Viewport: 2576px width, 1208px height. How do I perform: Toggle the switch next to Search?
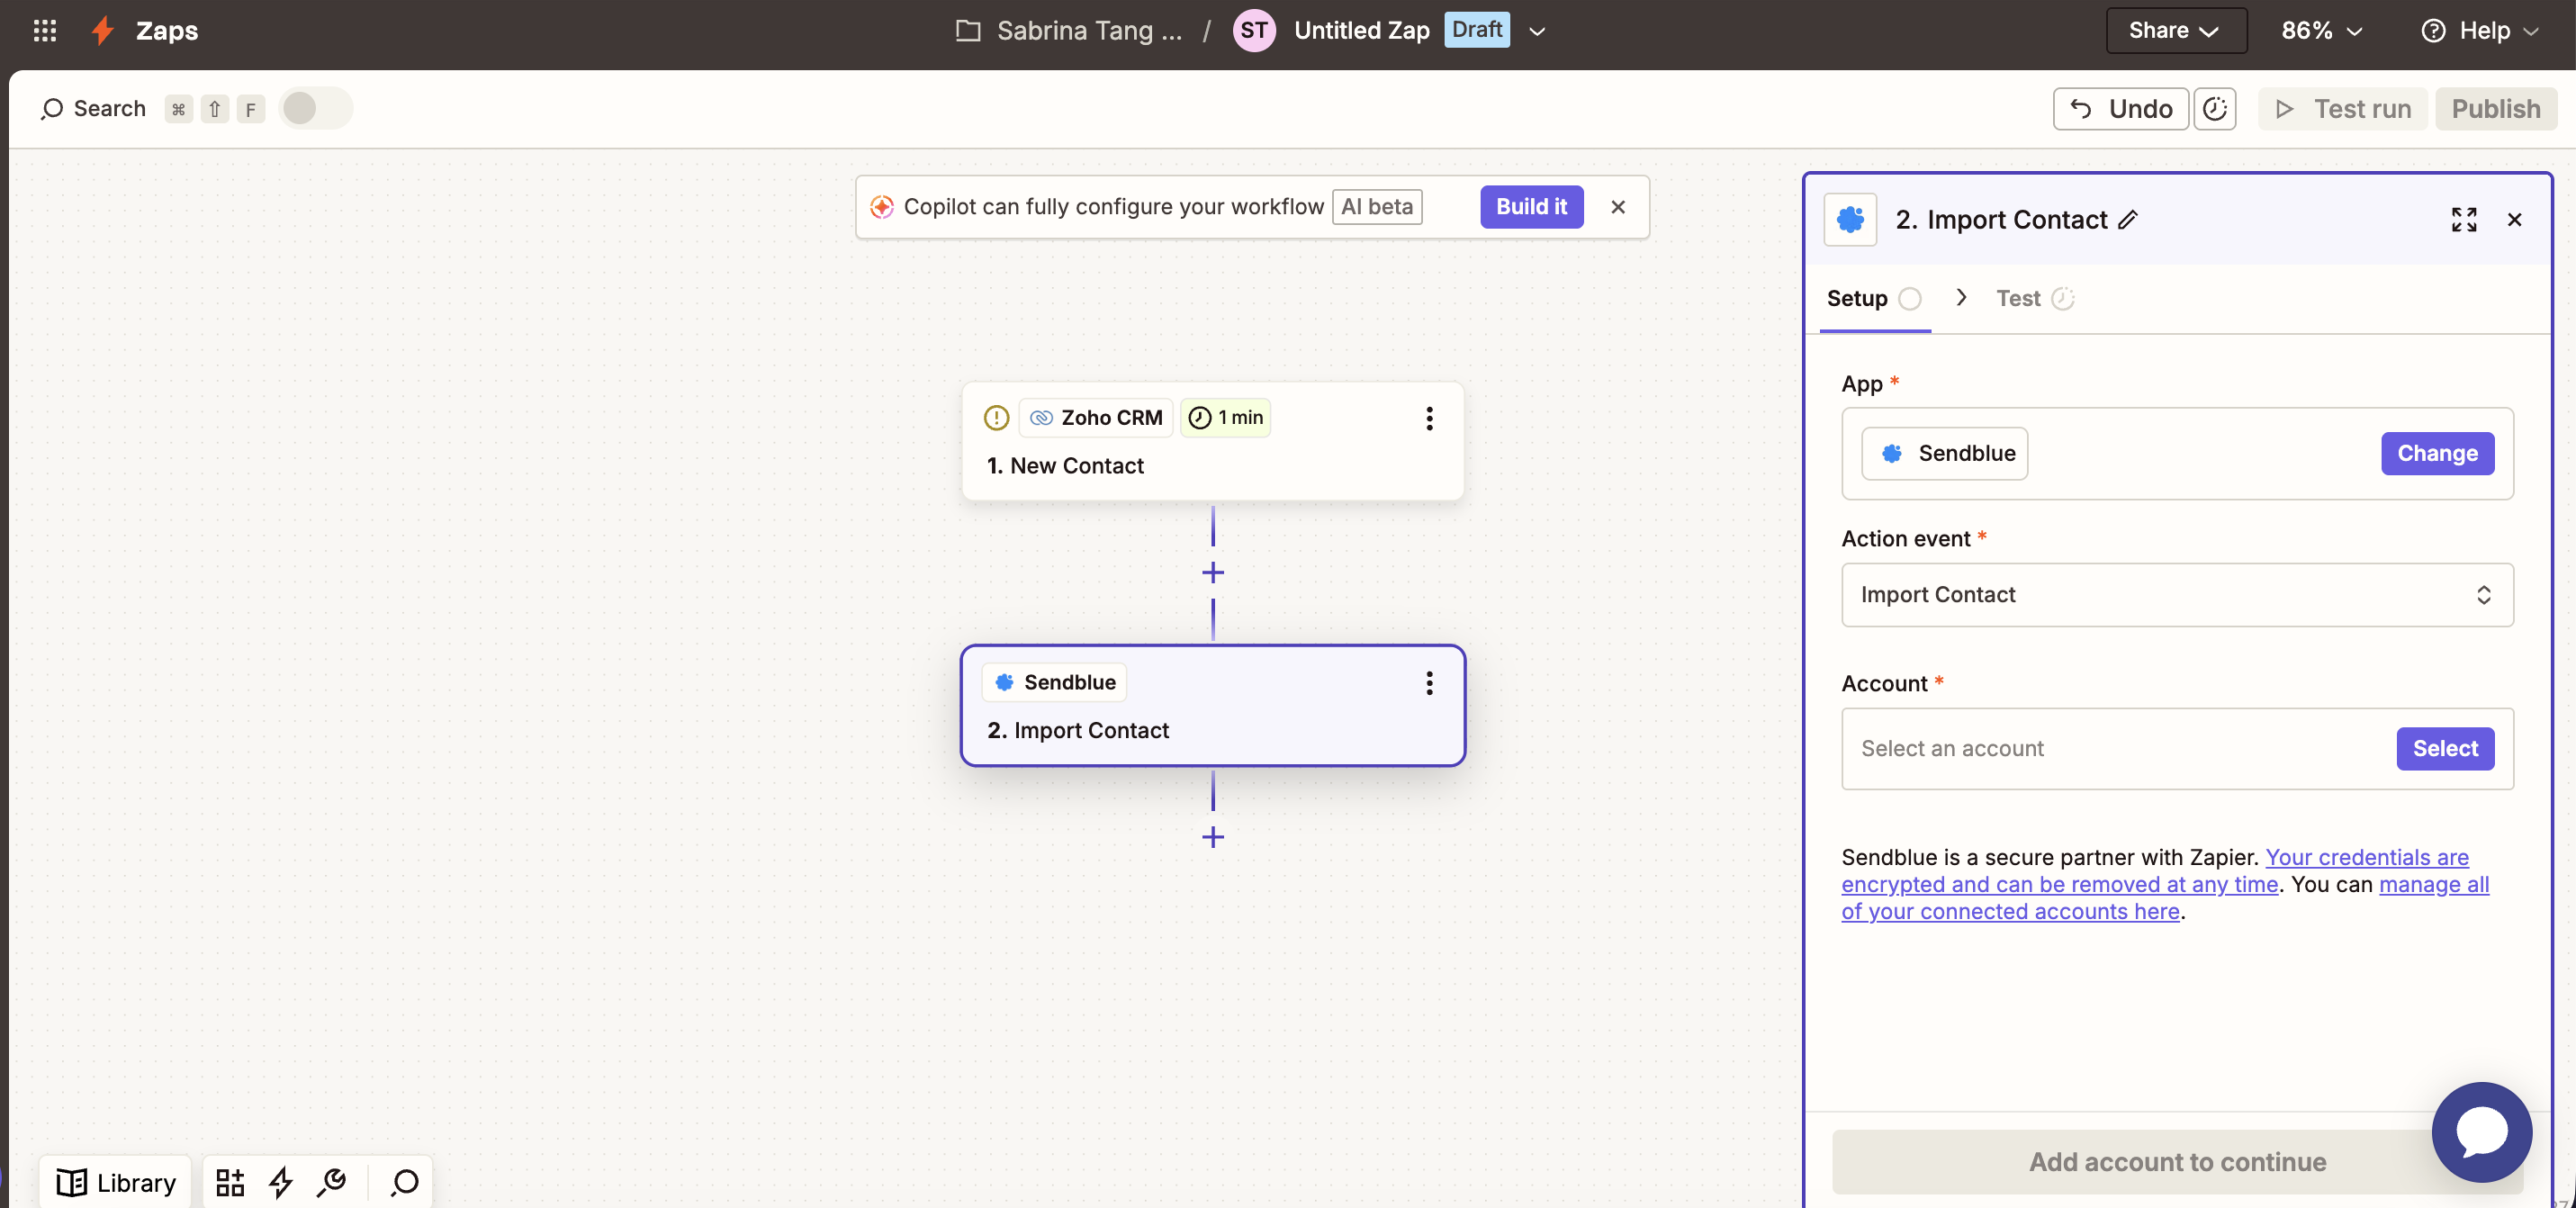tap(315, 108)
